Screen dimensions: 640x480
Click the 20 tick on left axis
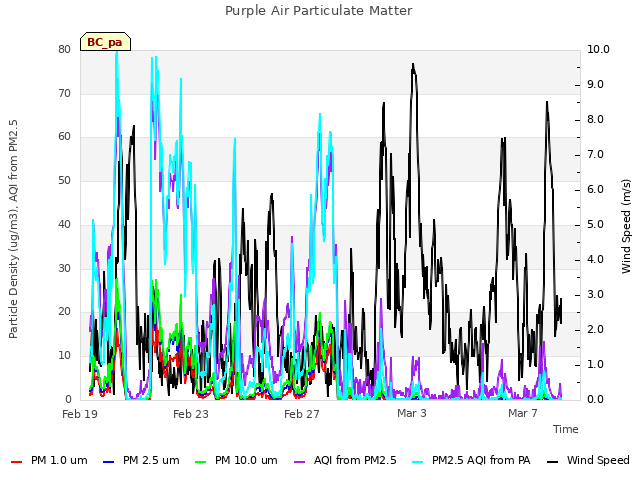pyautogui.click(x=64, y=311)
